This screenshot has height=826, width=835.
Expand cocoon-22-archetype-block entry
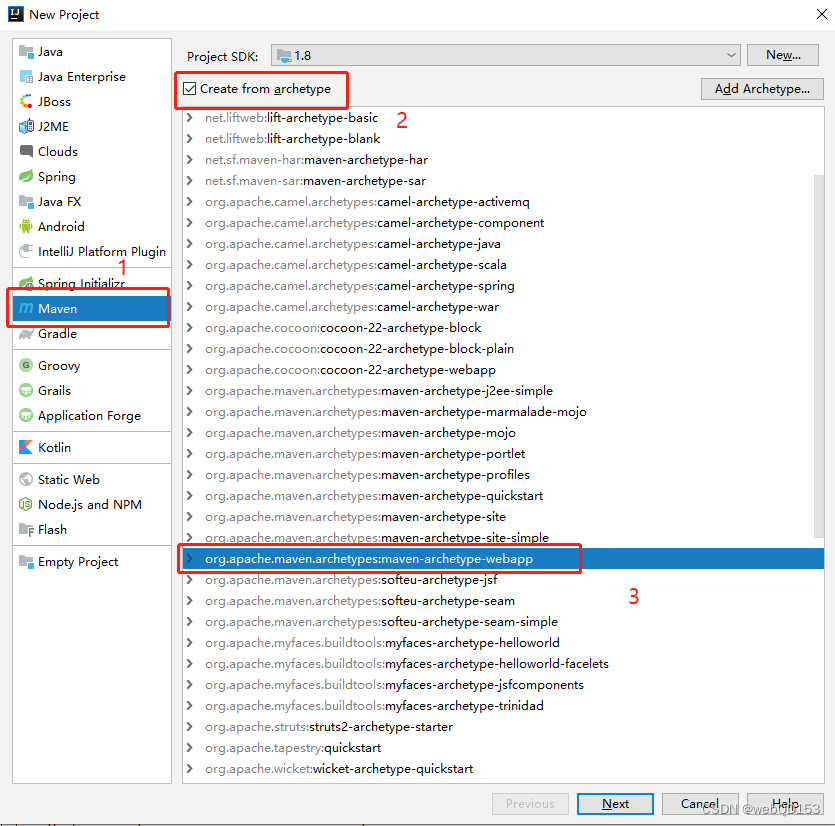[190, 328]
